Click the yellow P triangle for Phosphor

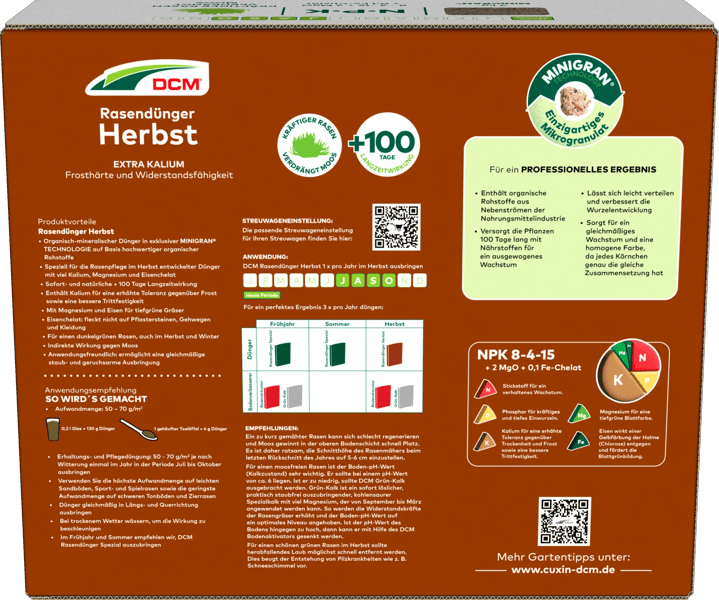pyautogui.click(x=485, y=414)
